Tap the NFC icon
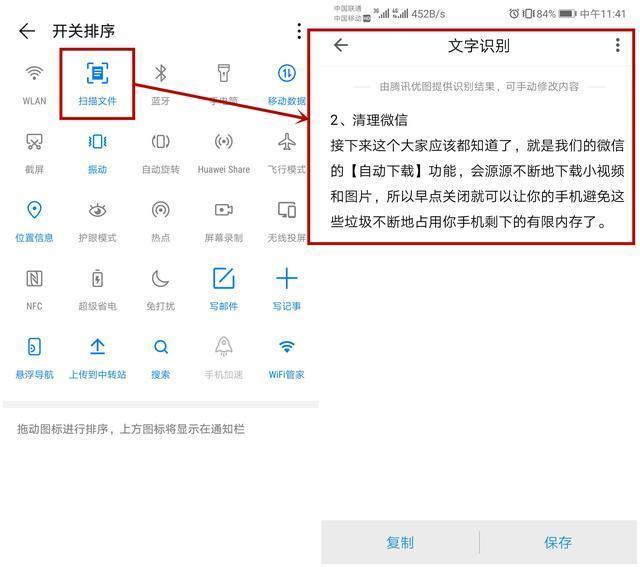The width and height of the screenshot is (640, 567). pos(34,279)
